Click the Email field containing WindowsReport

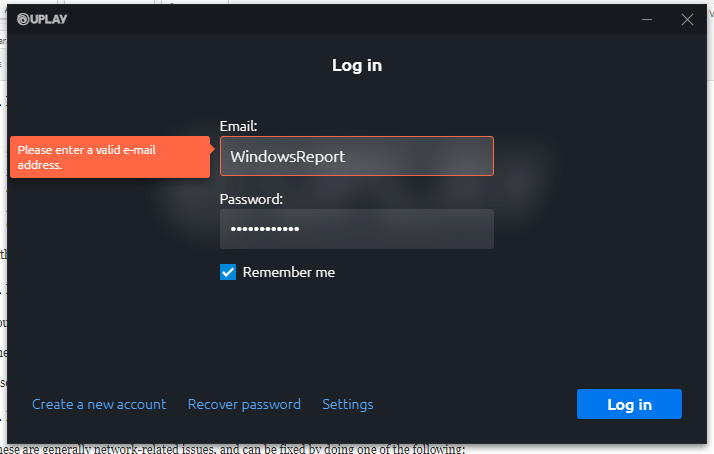(357, 156)
